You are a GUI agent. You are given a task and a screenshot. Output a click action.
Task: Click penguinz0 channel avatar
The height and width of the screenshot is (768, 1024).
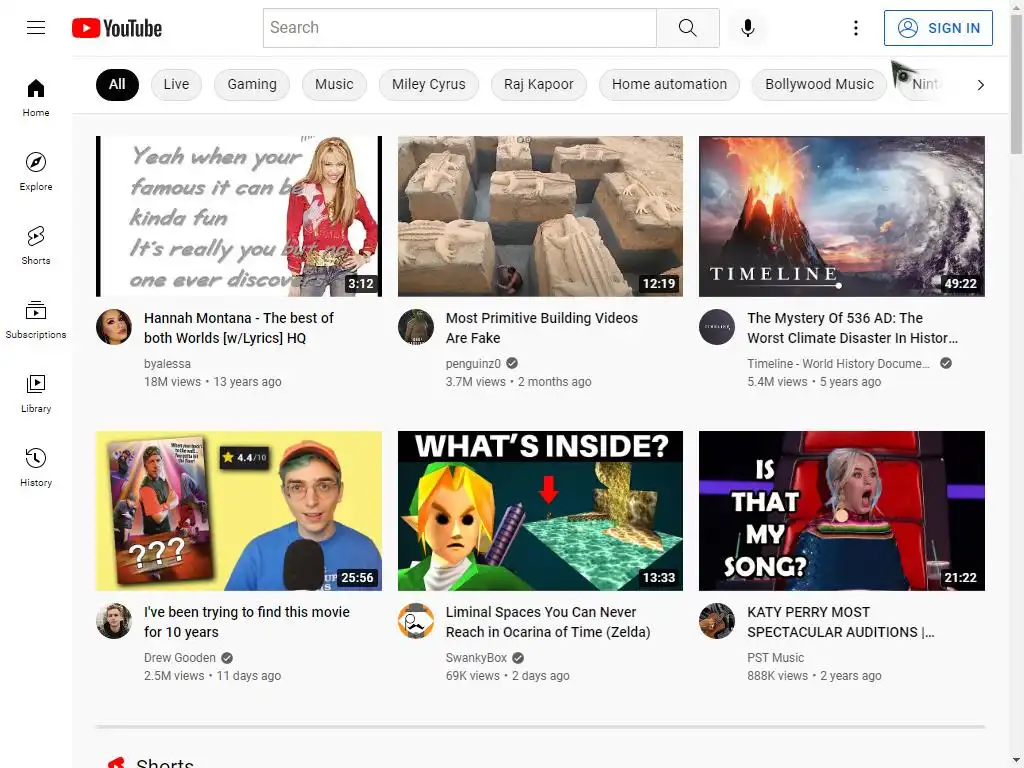[416, 327]
